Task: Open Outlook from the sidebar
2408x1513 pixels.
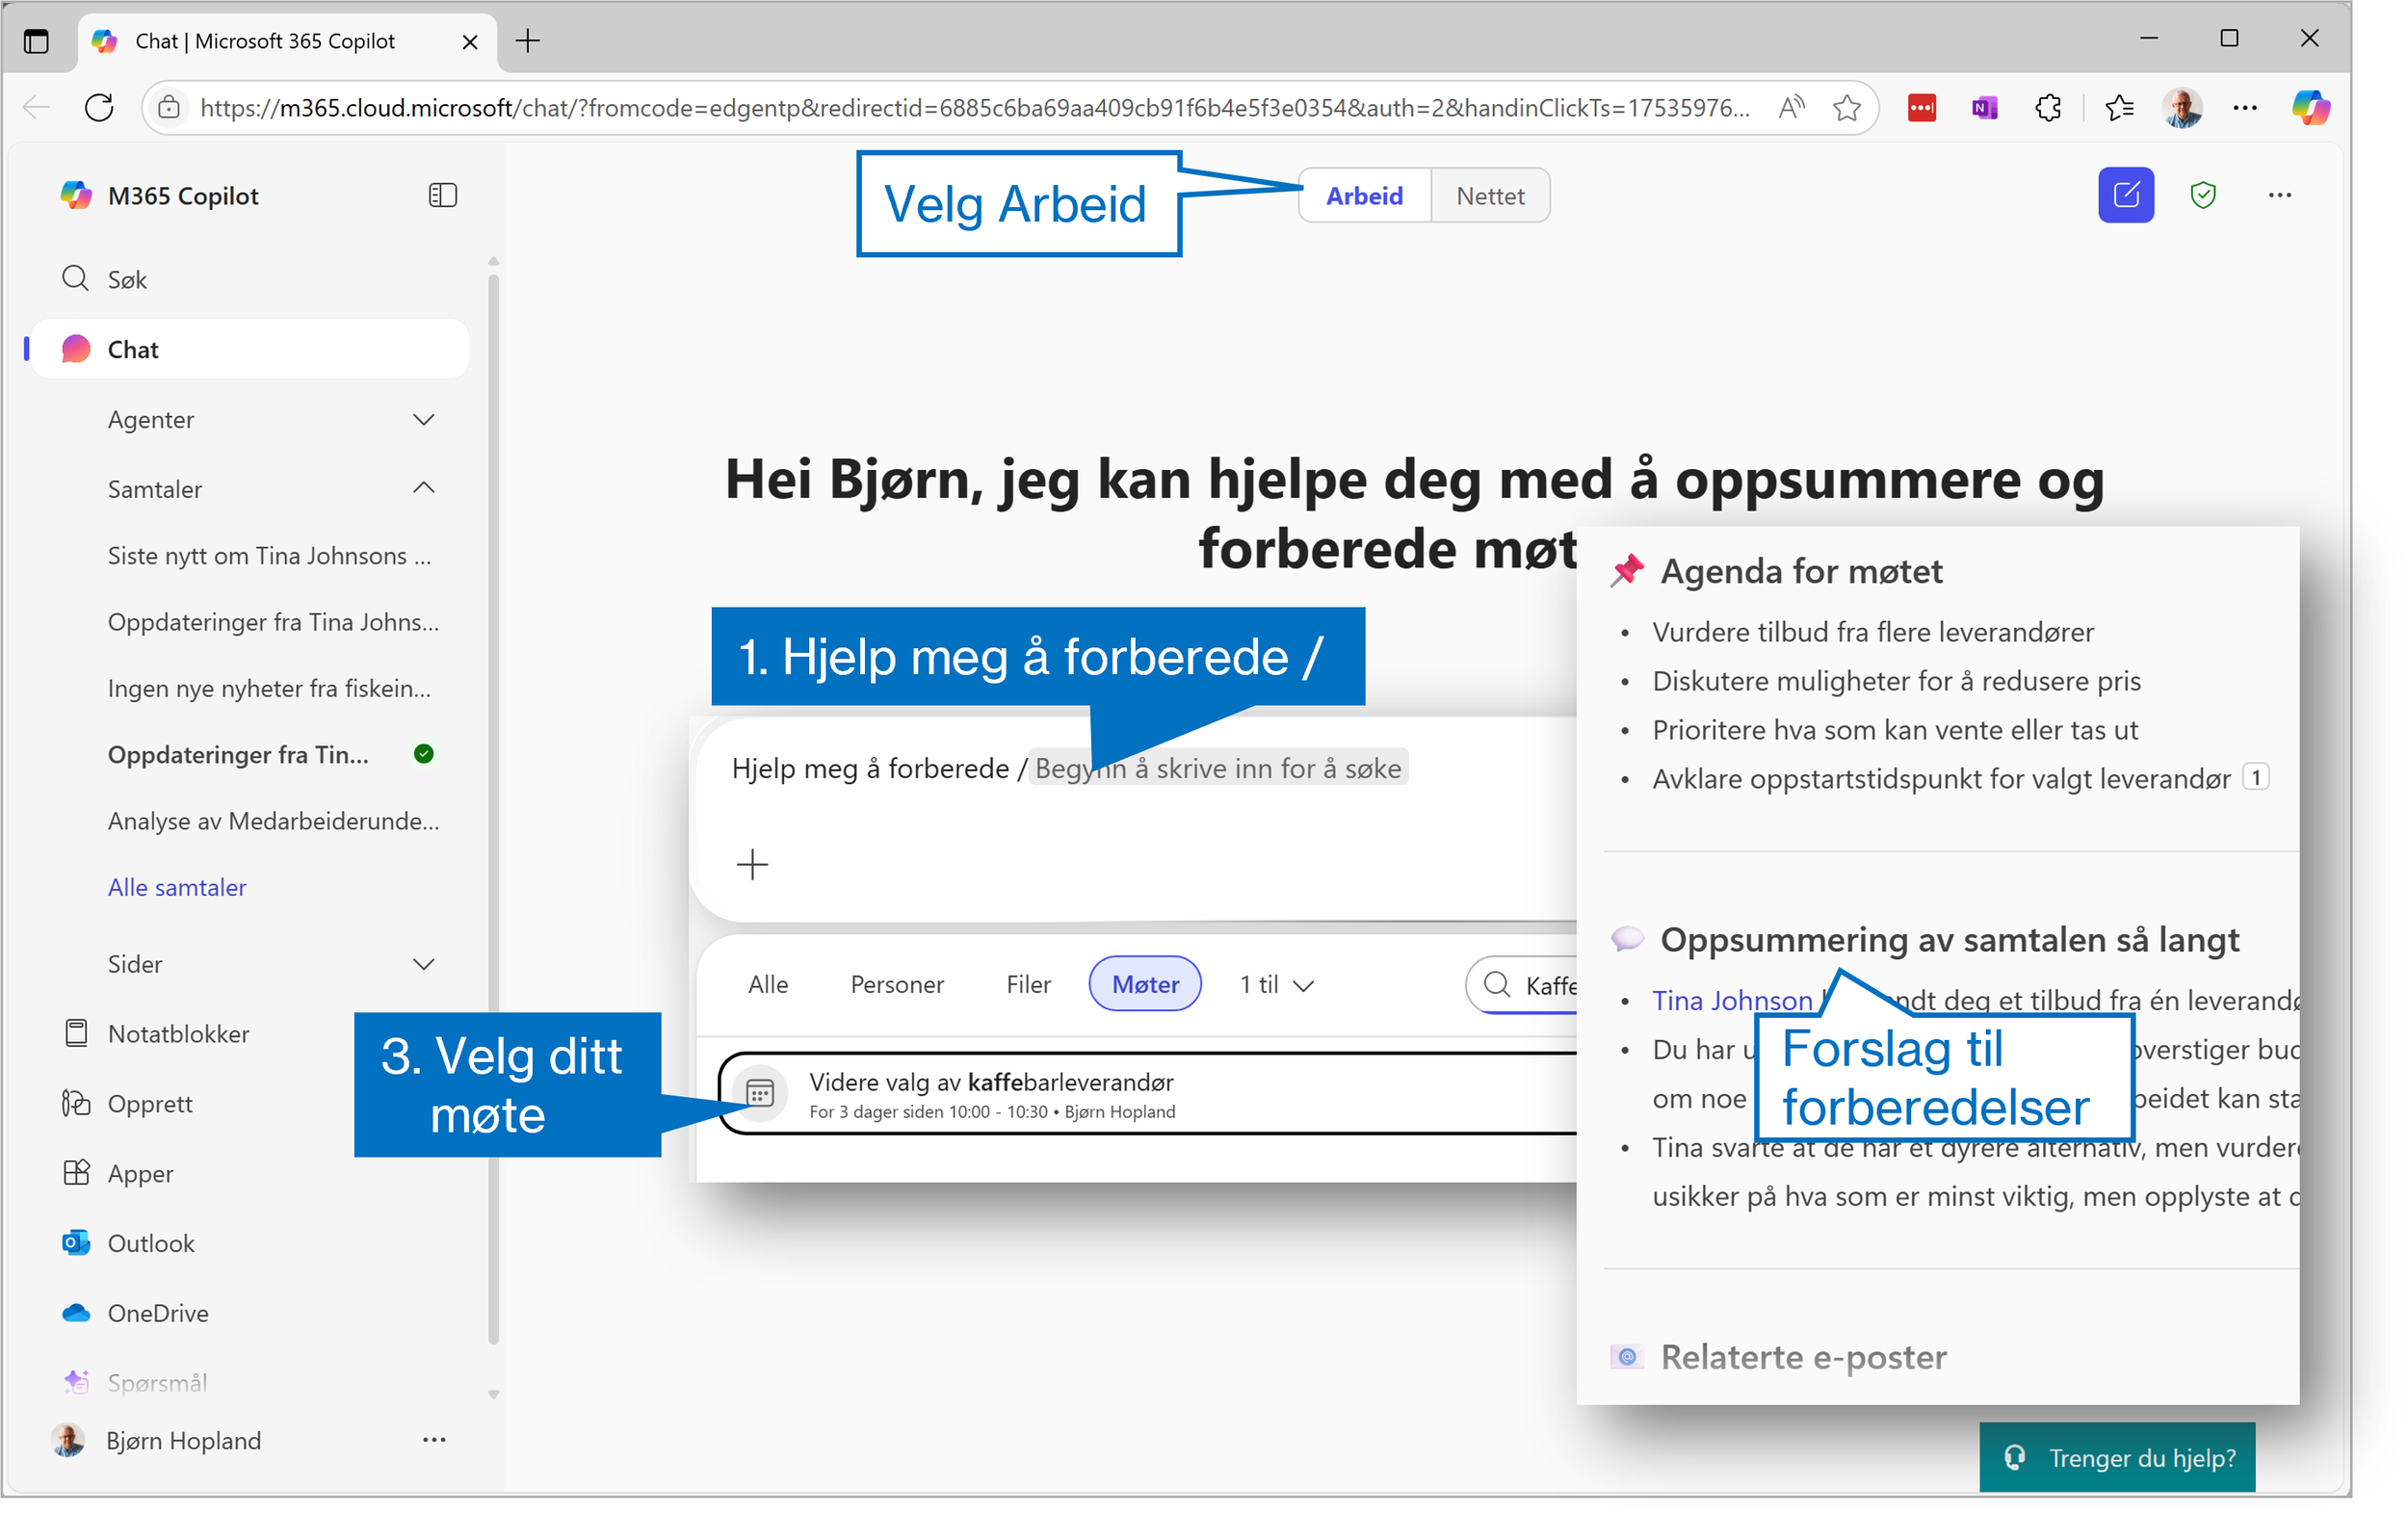Action: (150, 1243)
